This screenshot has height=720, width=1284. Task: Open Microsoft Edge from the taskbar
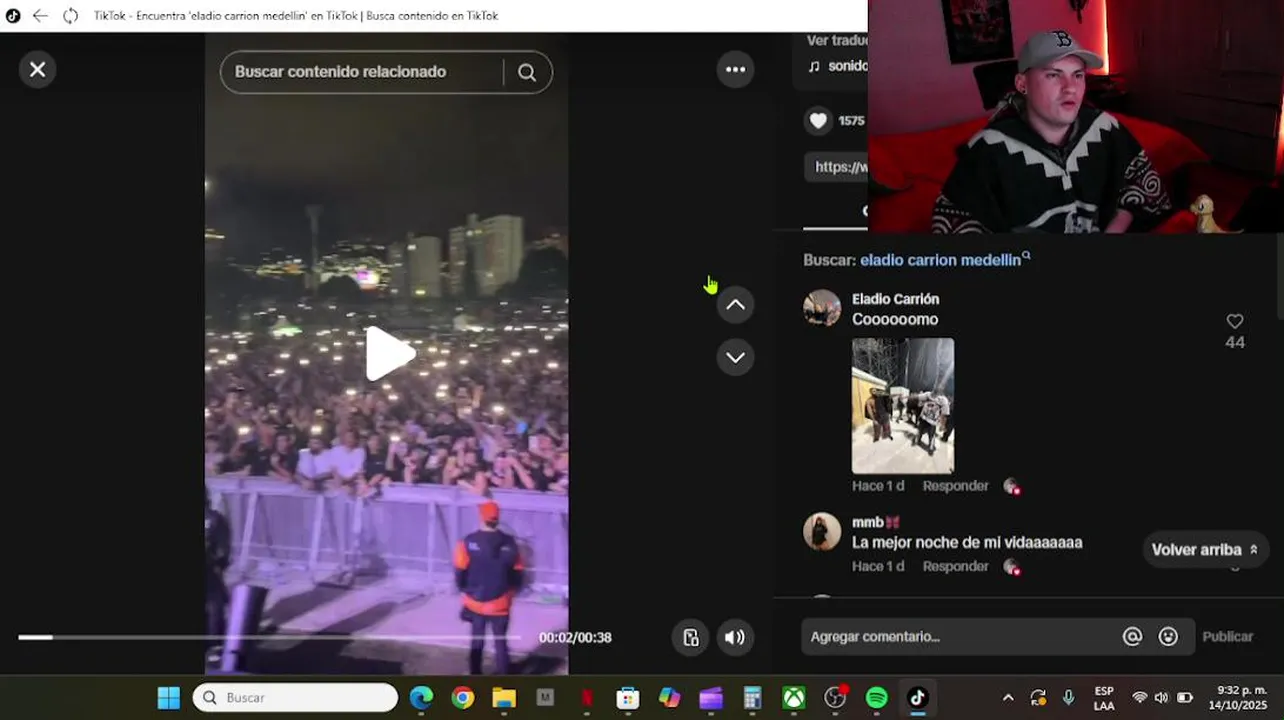click(x=421, y=698)
